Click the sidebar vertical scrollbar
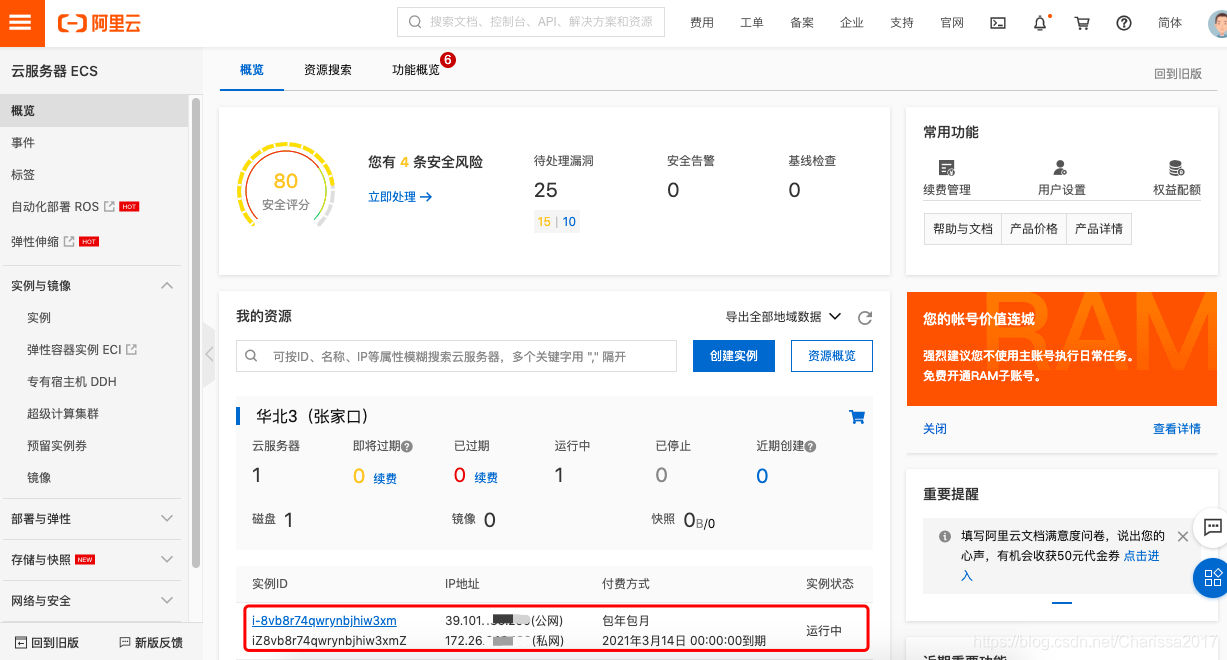The width and height of the screenshot is (1227, 660). (196, 332)
